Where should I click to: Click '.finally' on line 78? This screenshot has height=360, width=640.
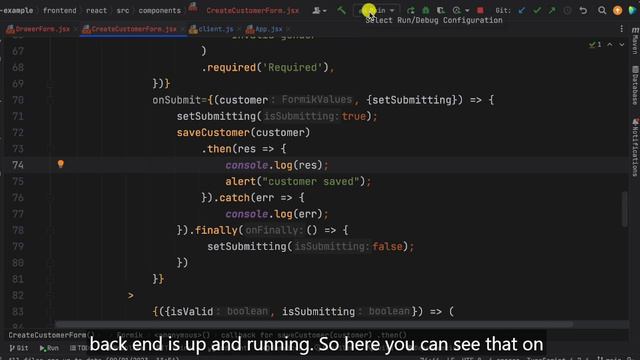click(212, 231)
